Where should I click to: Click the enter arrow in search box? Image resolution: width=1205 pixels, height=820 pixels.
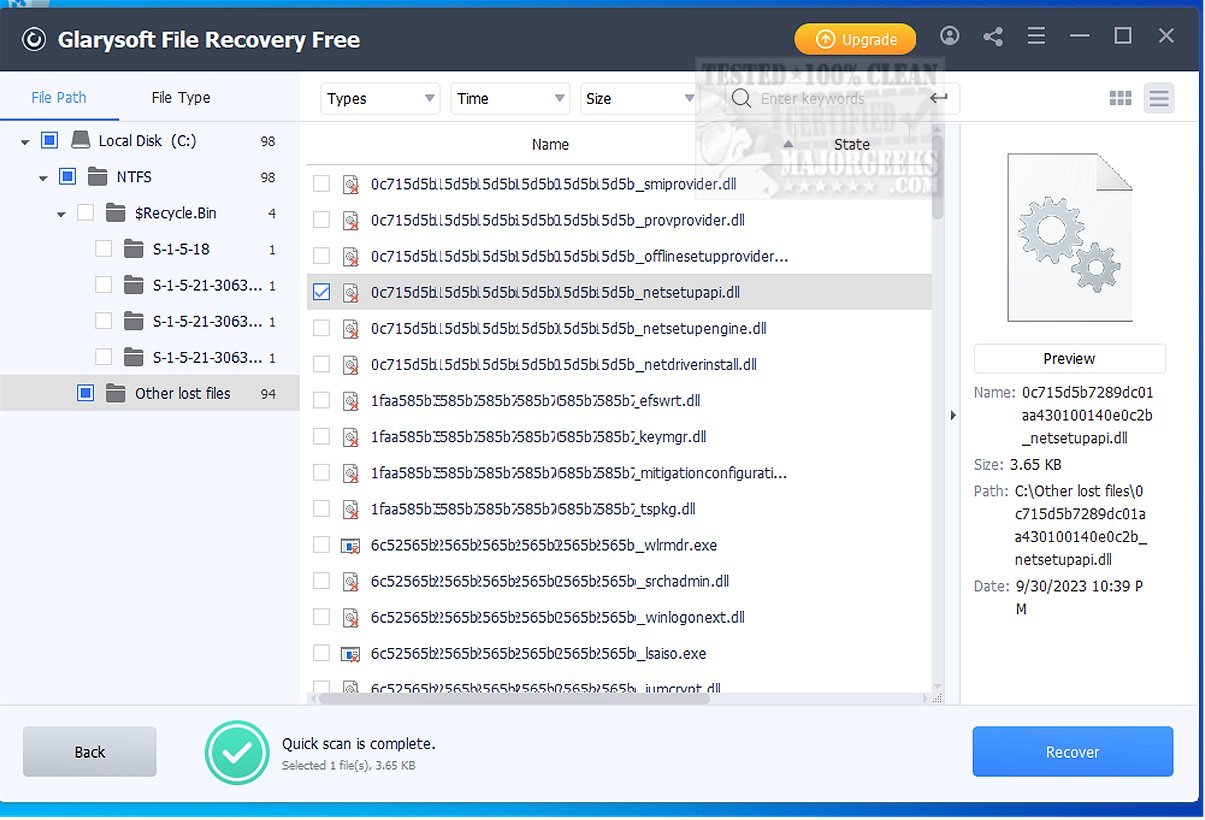[938, 98]
